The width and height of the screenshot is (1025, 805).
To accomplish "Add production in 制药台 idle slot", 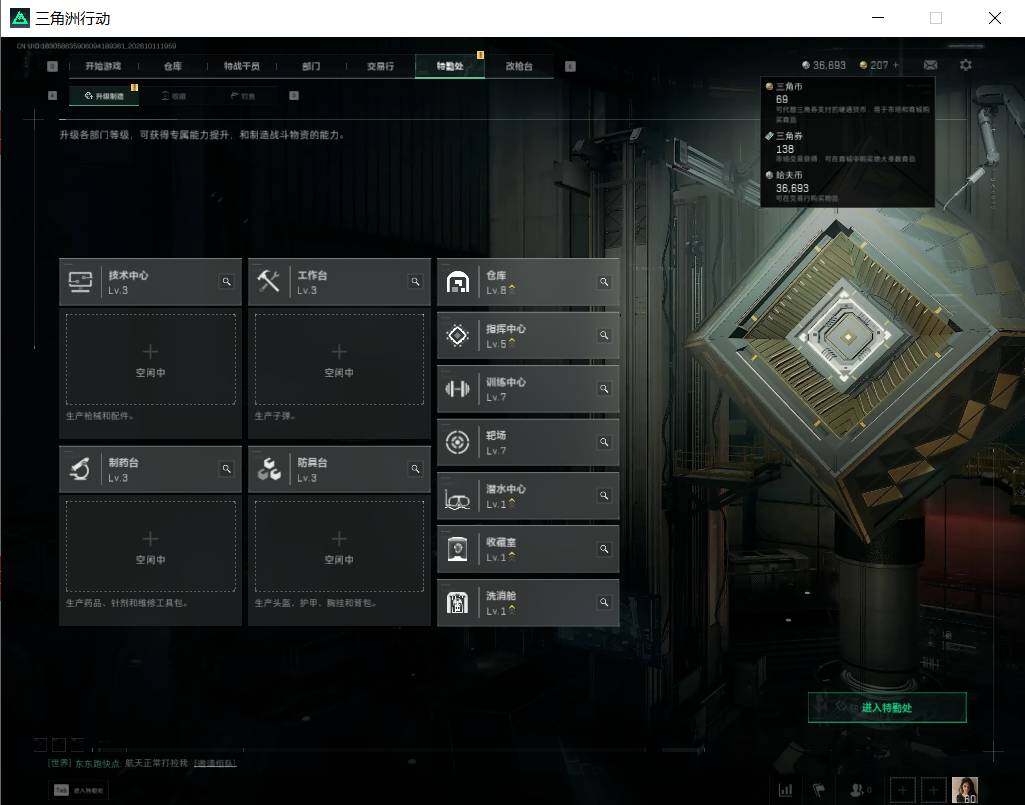I will [150, 546].
